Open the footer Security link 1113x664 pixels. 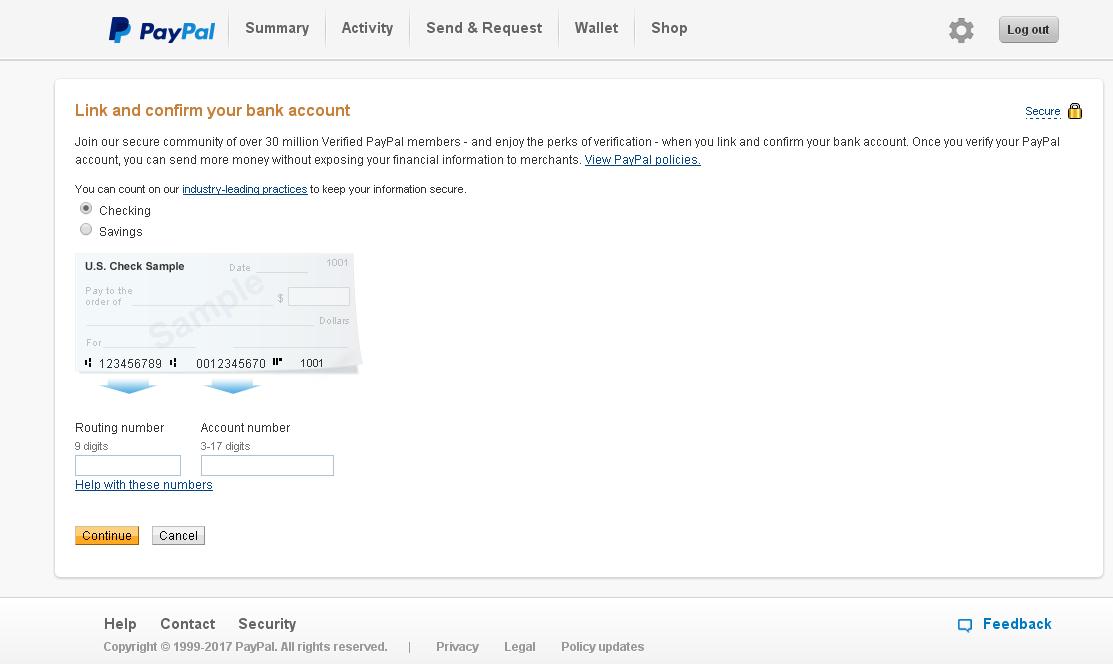click(267, 624)
